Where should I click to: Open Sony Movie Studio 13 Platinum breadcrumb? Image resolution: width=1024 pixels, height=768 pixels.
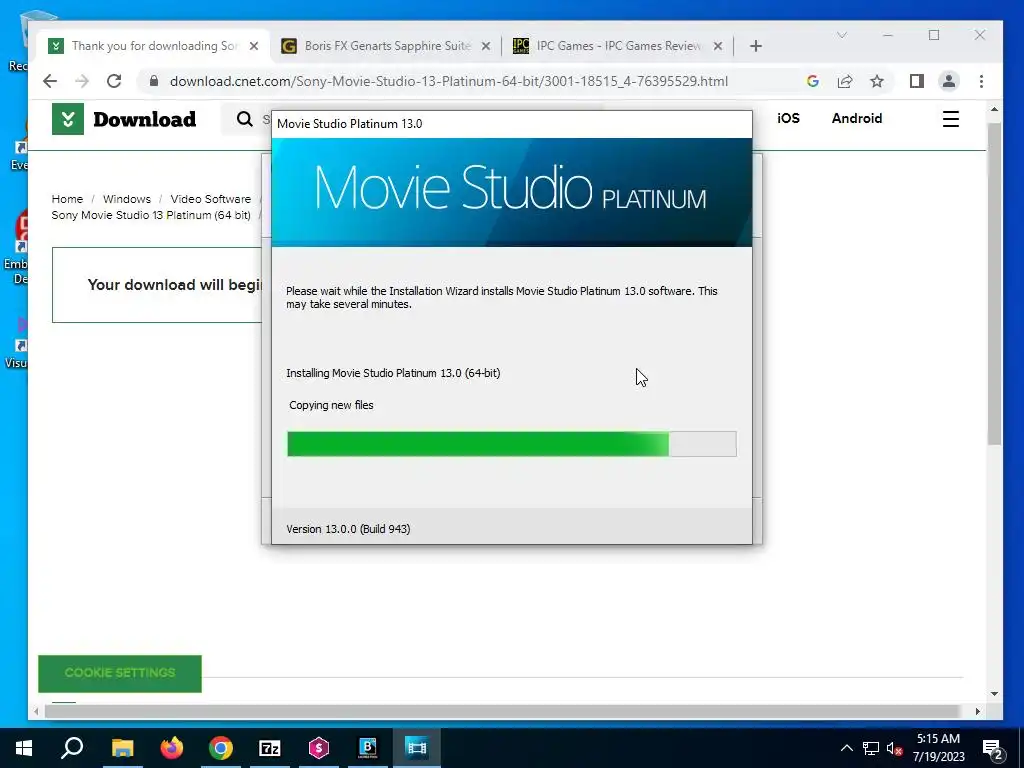coord(151,215)
